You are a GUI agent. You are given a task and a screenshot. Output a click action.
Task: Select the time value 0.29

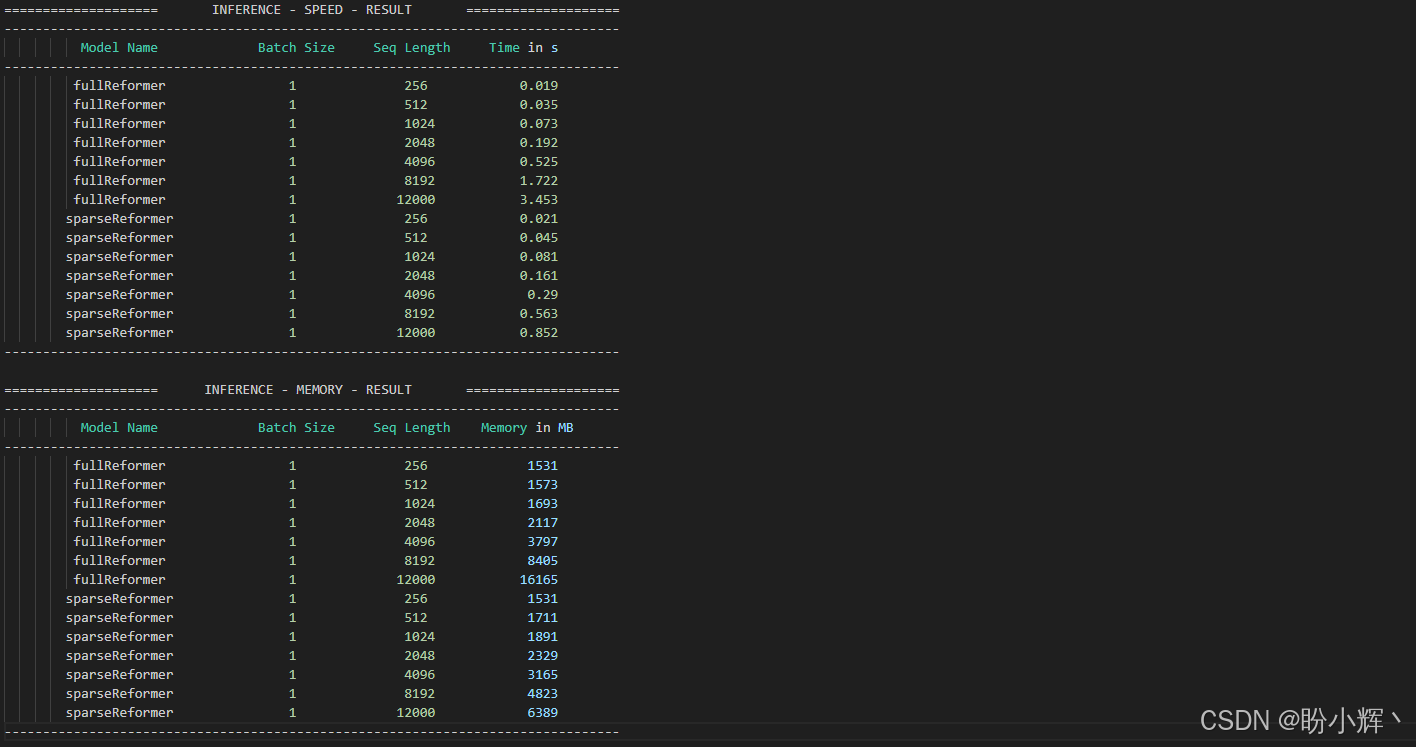point(543,295)
